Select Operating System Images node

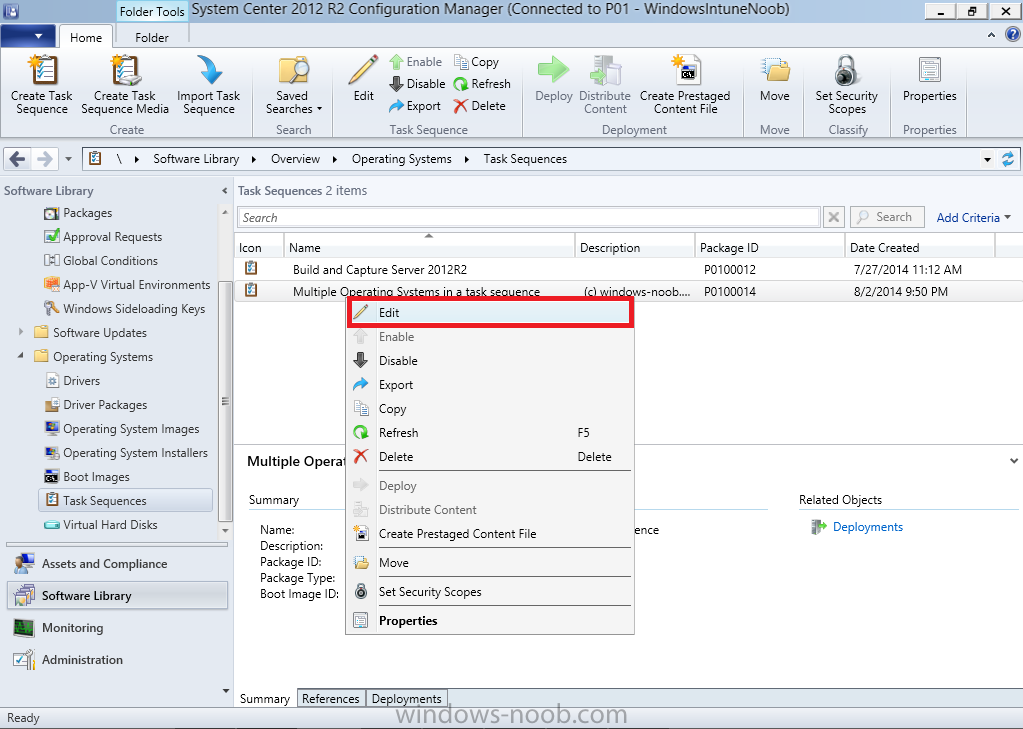[131, 429]
